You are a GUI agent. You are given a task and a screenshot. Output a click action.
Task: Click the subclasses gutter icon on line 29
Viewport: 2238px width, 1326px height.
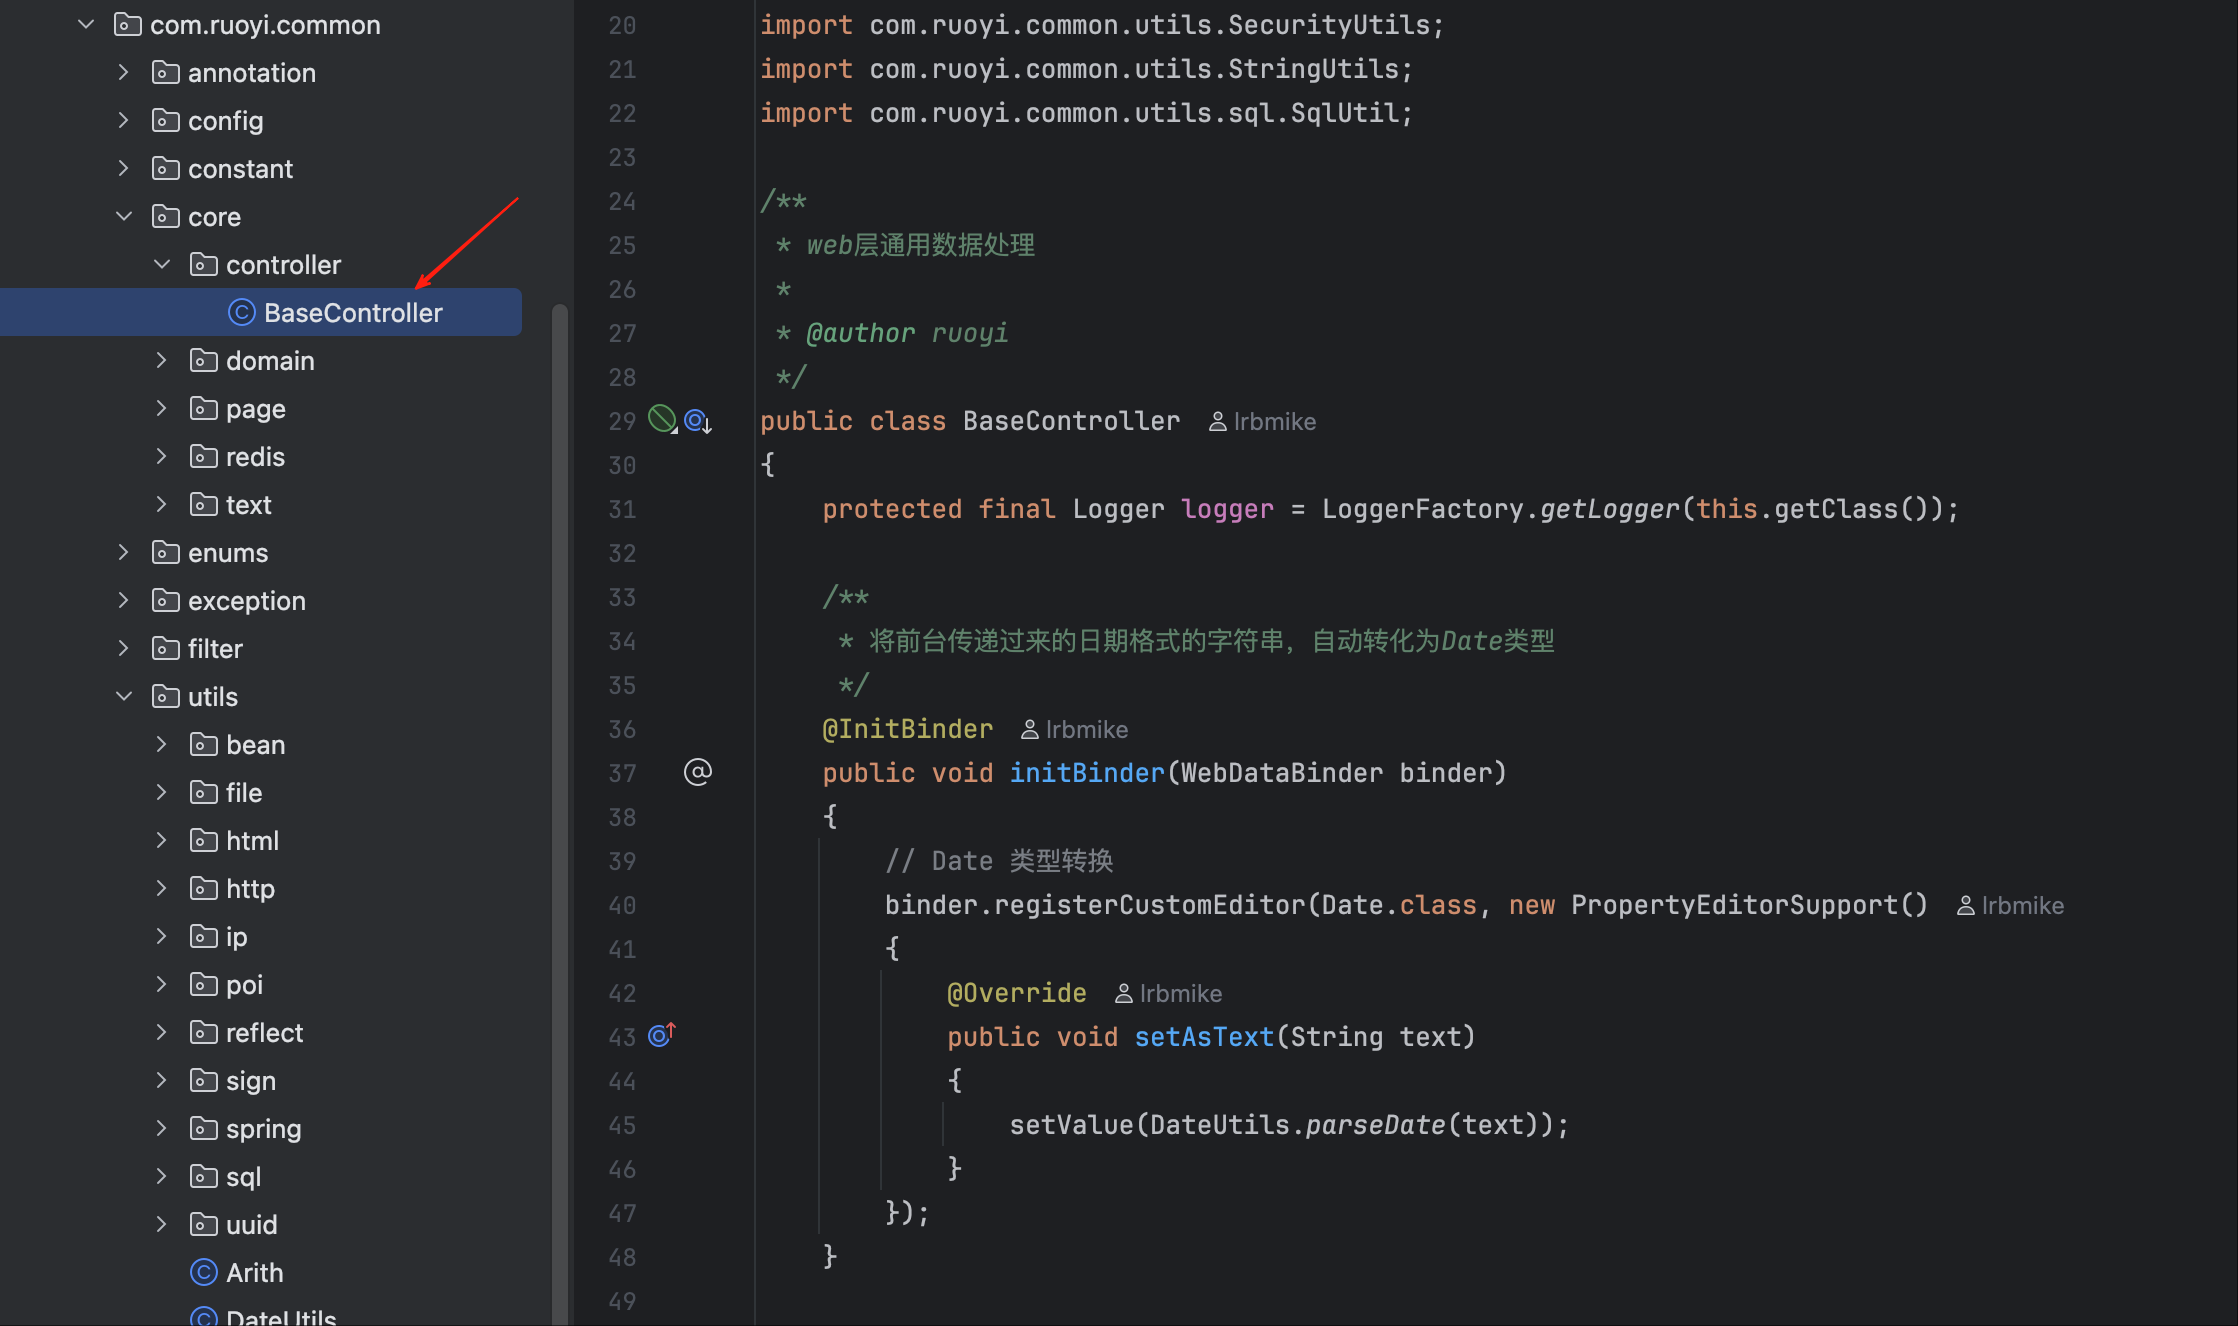click(698, 421)
